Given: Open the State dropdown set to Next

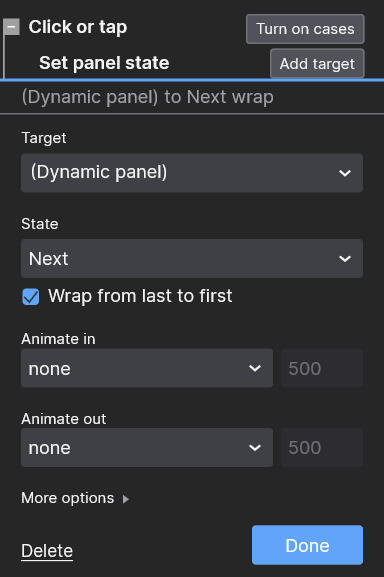Looking at the screenshot, I should pyautogui.click(x=192, y=258).
